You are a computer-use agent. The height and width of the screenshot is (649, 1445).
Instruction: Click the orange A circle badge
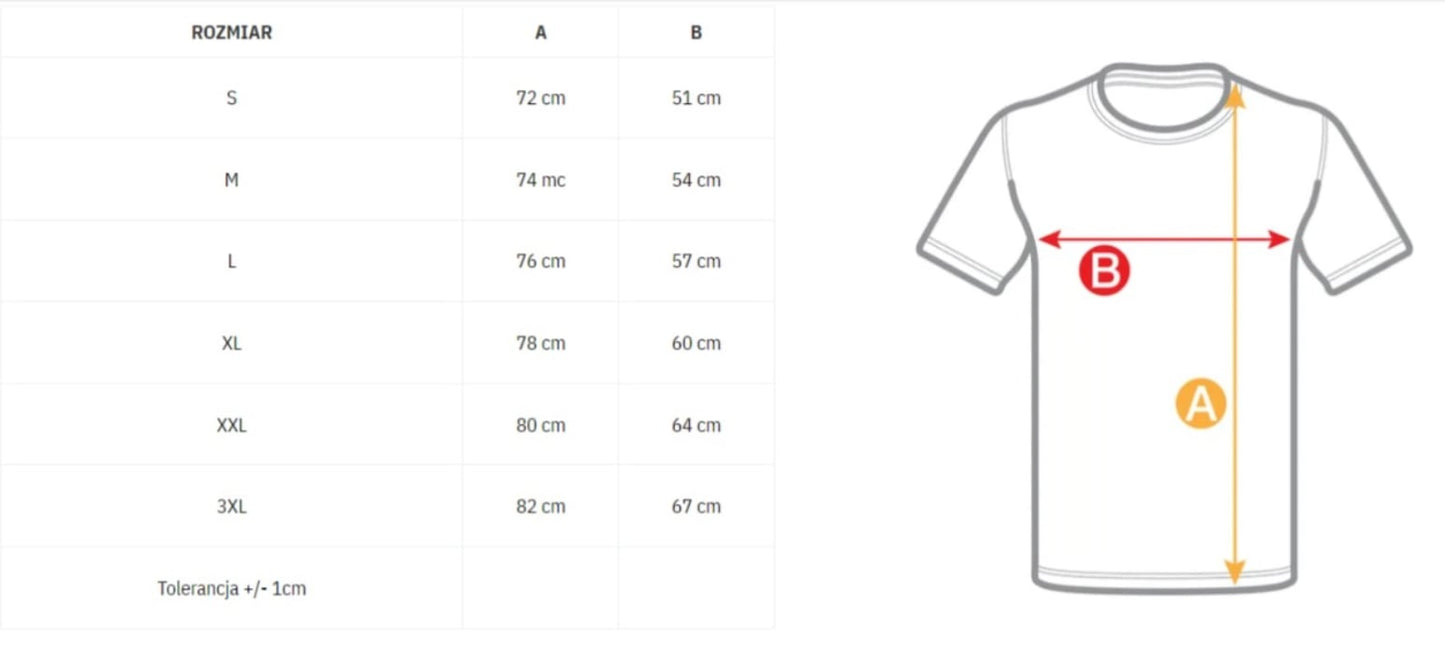coord(1201,404)
